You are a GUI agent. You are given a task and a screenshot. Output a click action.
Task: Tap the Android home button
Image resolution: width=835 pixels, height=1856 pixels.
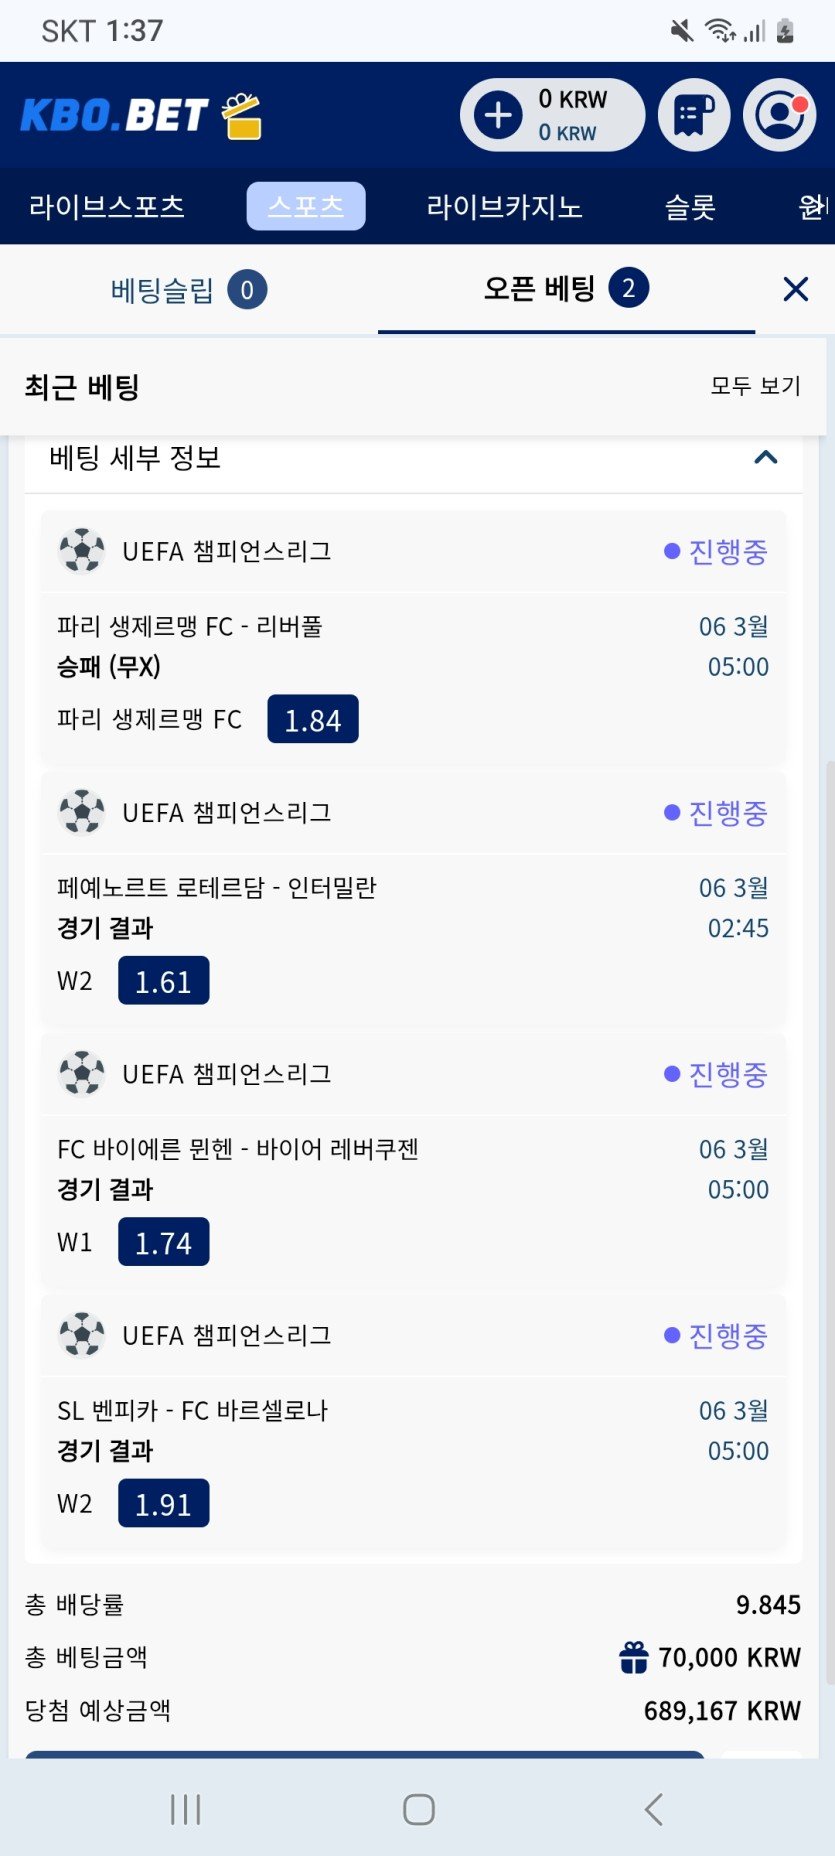[418, 1809]
